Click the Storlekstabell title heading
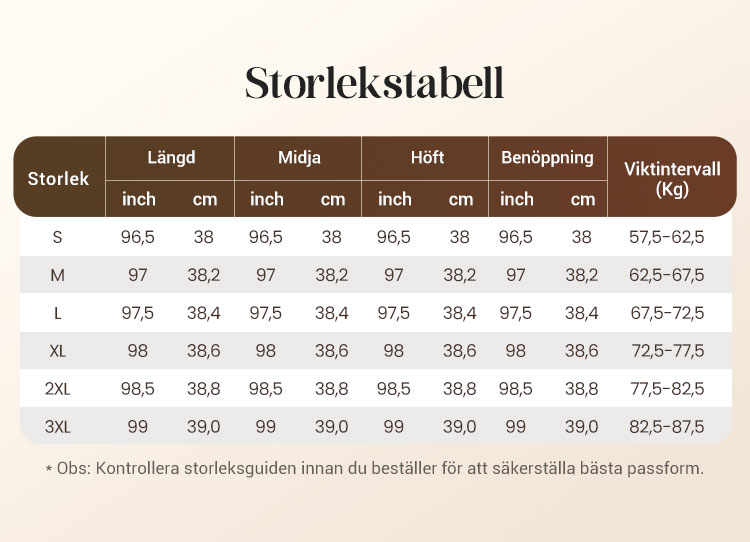 point(374,84)
